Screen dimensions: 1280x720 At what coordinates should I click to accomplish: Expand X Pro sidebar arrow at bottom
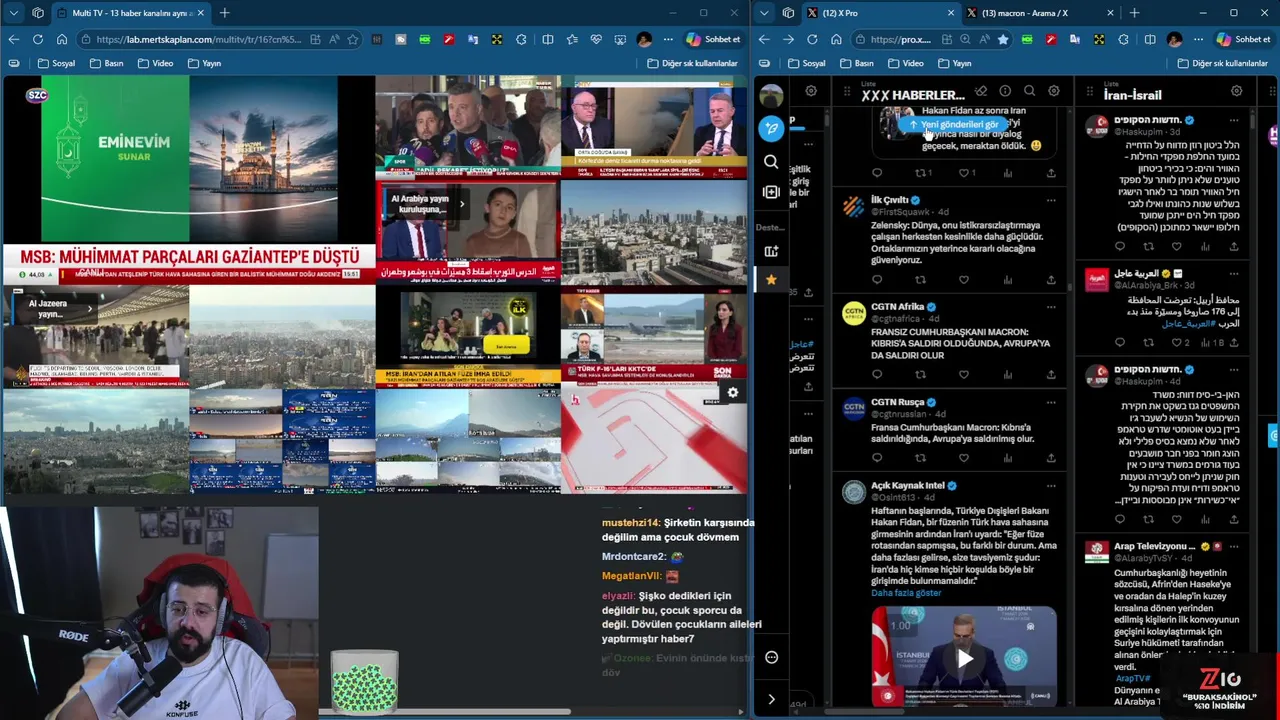click(x=771, y=699)
